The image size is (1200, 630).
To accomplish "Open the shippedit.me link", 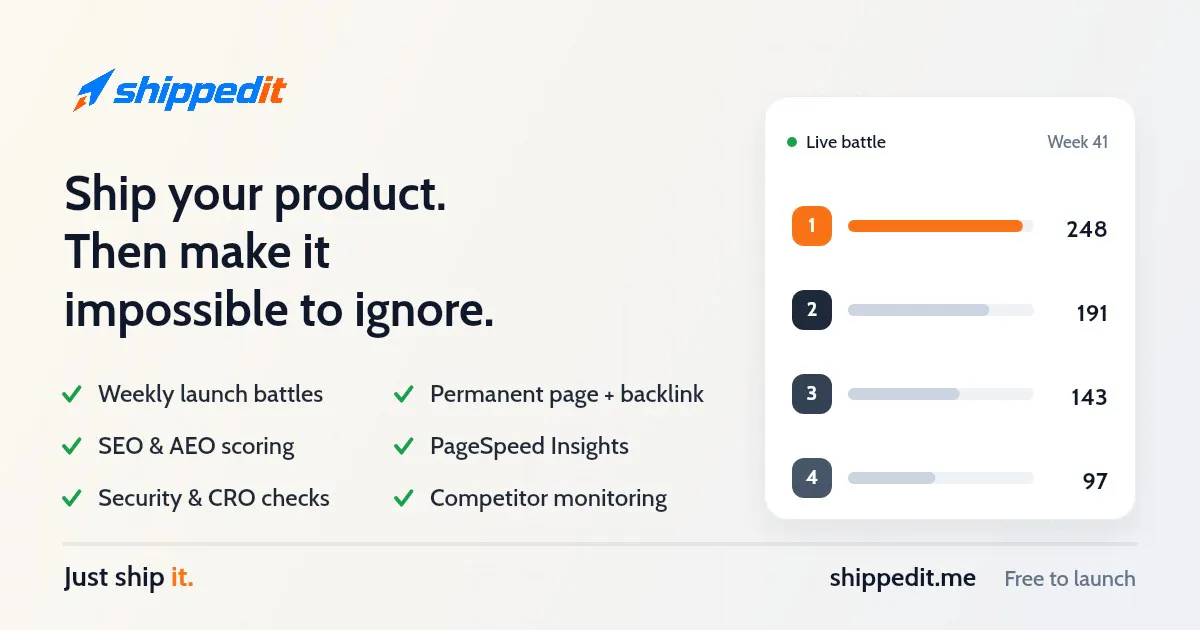I will pos(903,578).
